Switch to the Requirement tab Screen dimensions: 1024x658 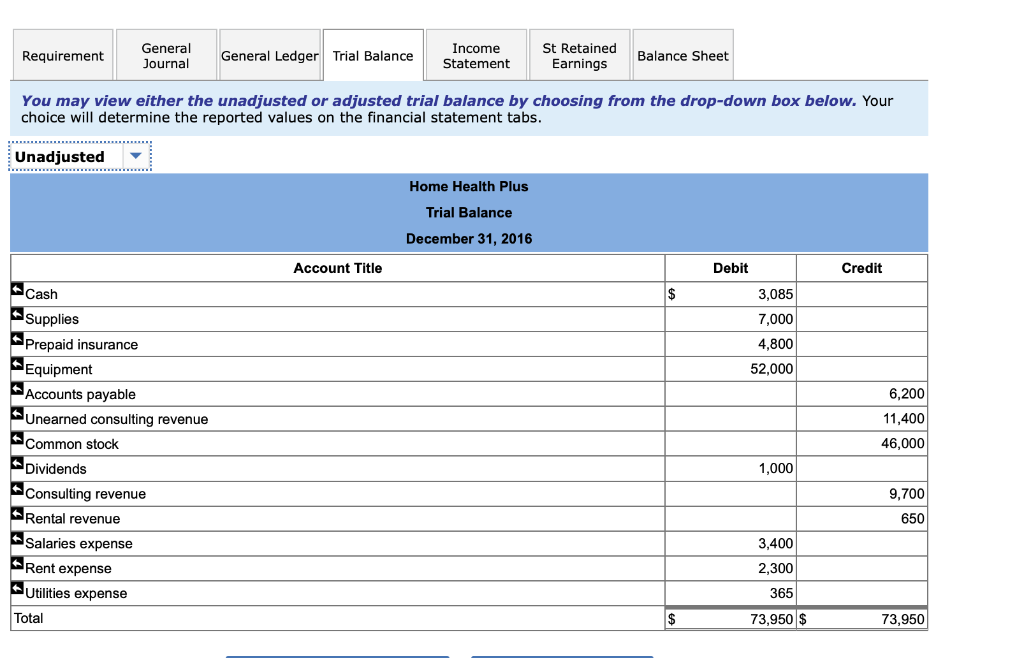[62, 55]
